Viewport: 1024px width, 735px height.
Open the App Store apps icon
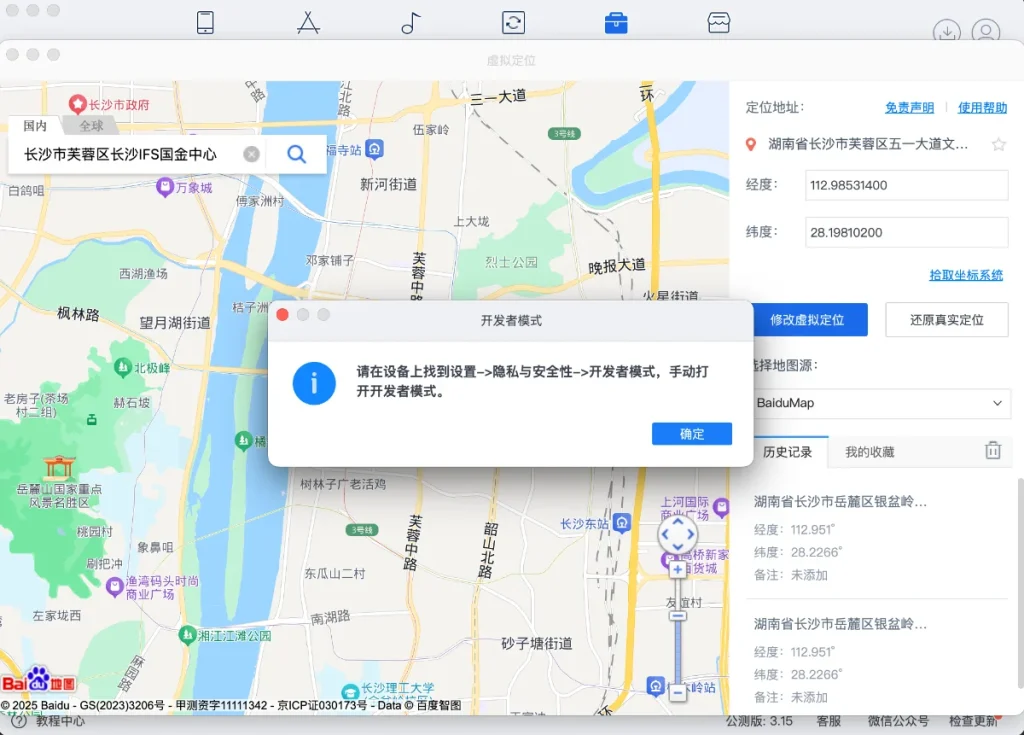[x=308, y=22]
